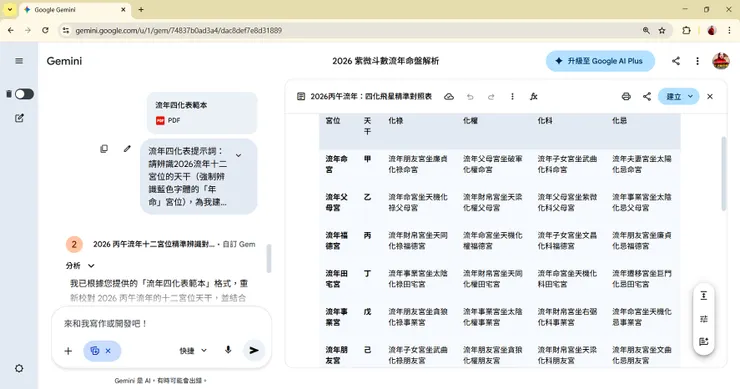Print the canvas document

(x=626, y=96)
